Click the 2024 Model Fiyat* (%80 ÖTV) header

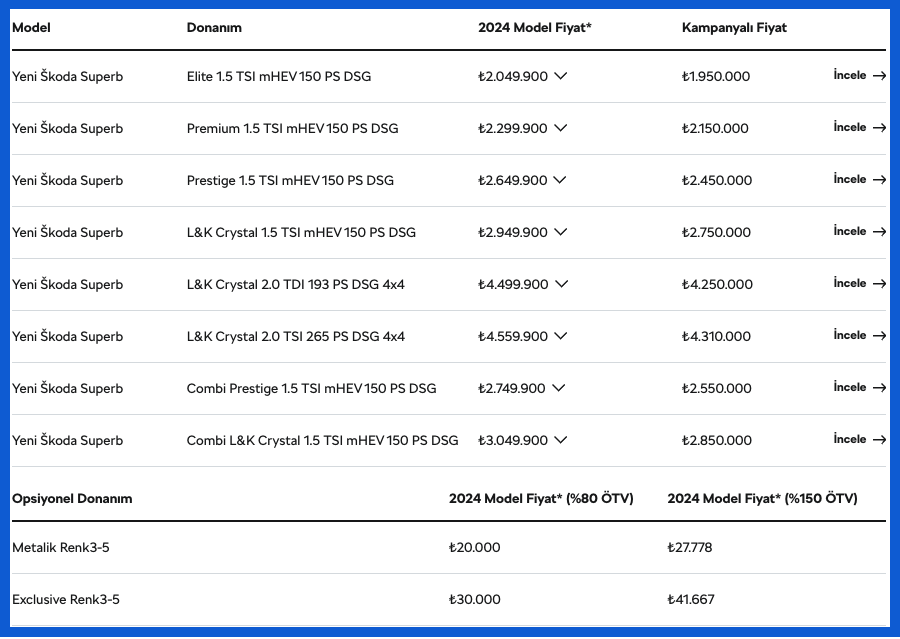pyautogui.click(x=541, y=498)
